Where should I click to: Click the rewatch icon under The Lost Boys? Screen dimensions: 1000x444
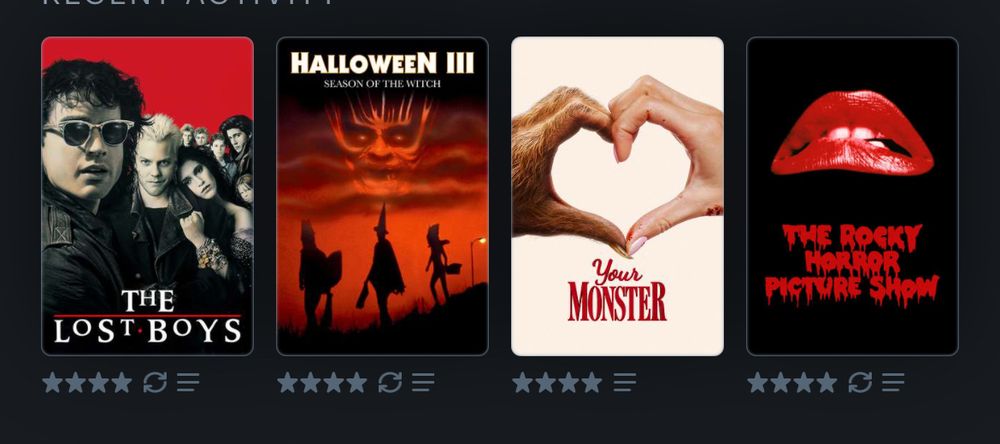tap(155, 383)
